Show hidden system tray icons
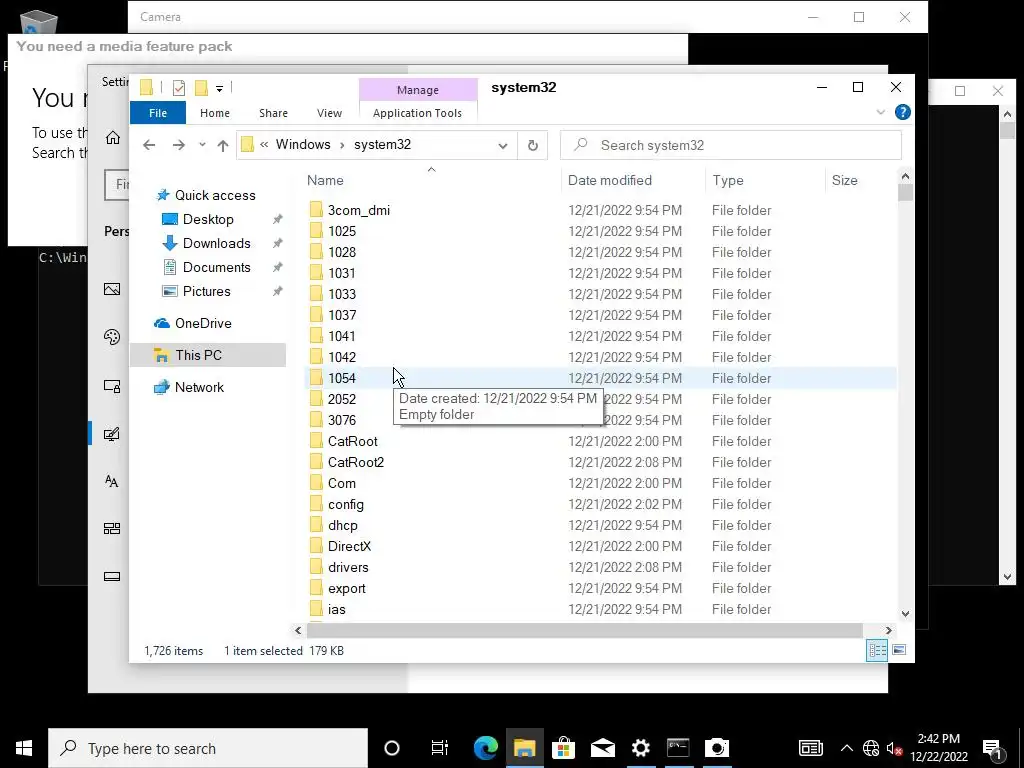This screenshot has height=768, width=1024. click(x=846, y=748)
